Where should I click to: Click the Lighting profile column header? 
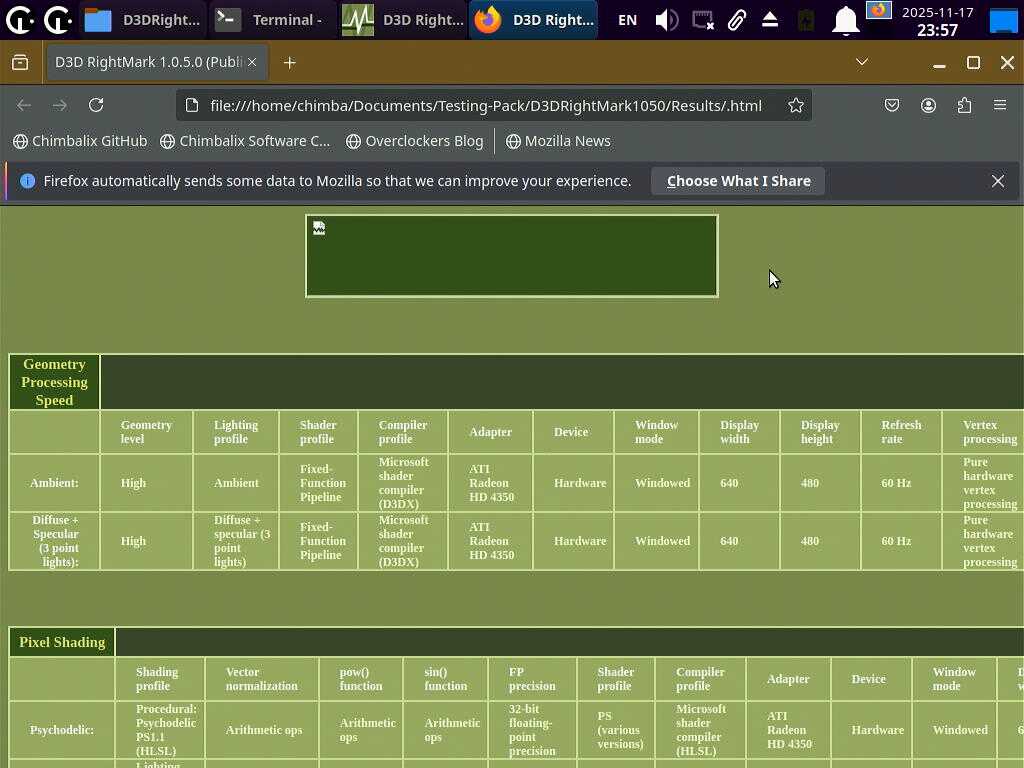236,432
